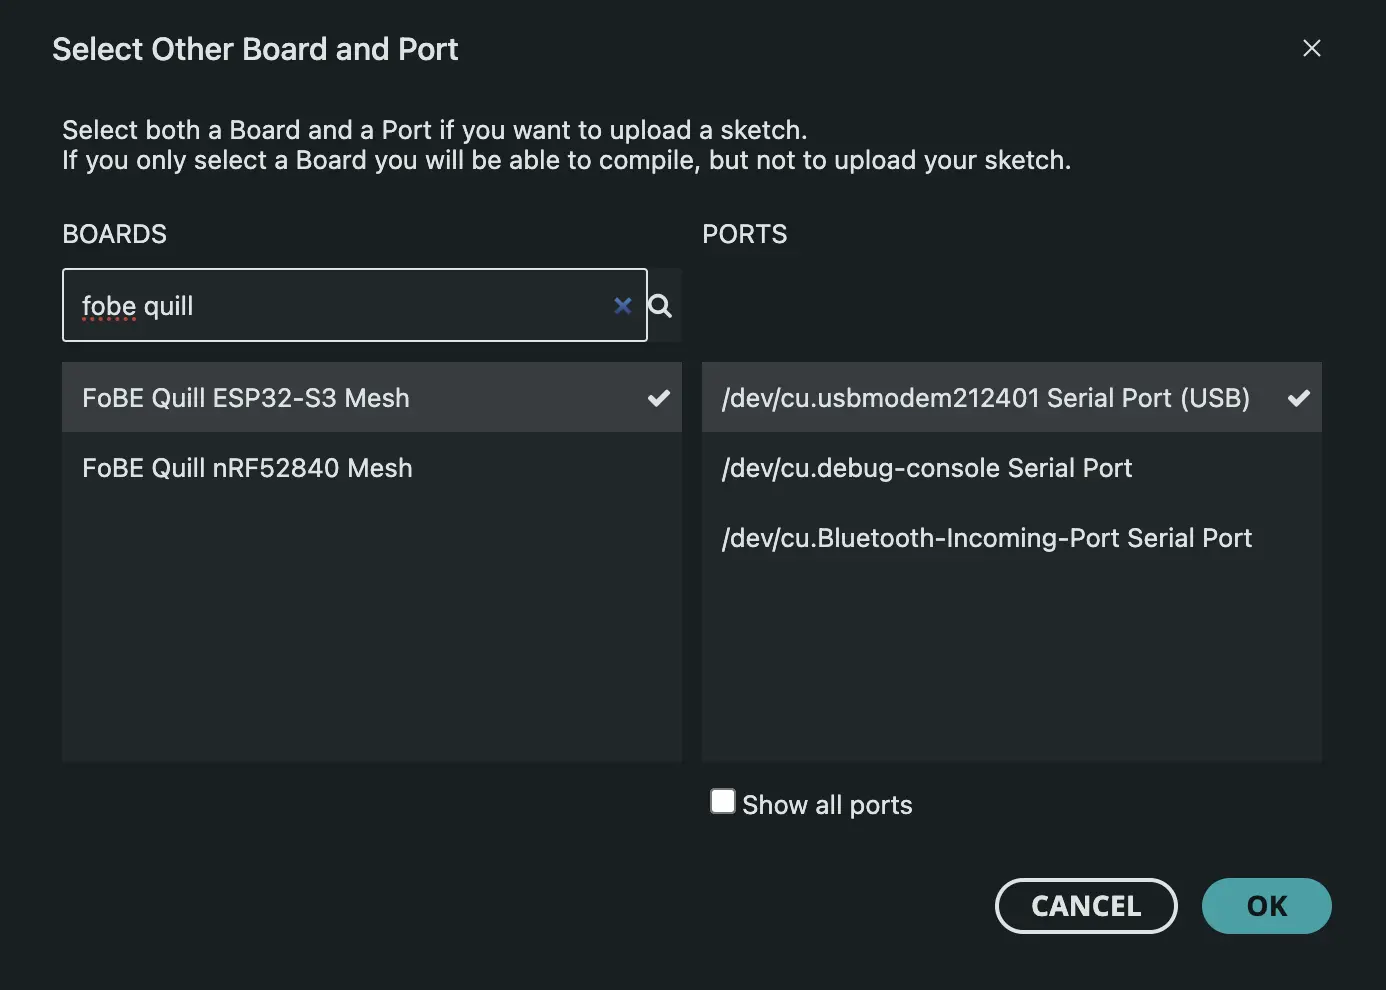1386x990 pixels.
Task: Click the magnifying glass search icon
Action: point(660,306)
